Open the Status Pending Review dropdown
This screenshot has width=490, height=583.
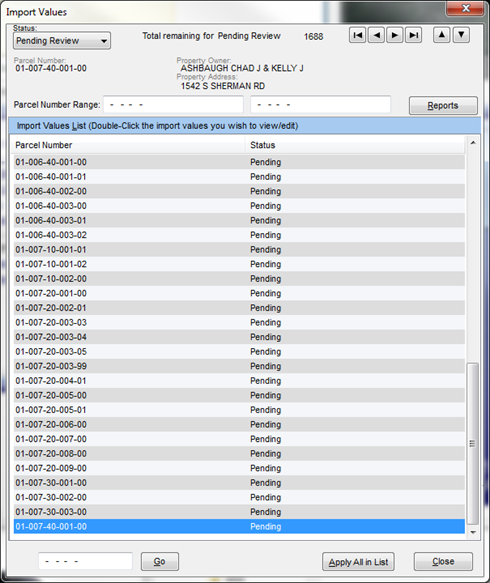click(62, 41)
